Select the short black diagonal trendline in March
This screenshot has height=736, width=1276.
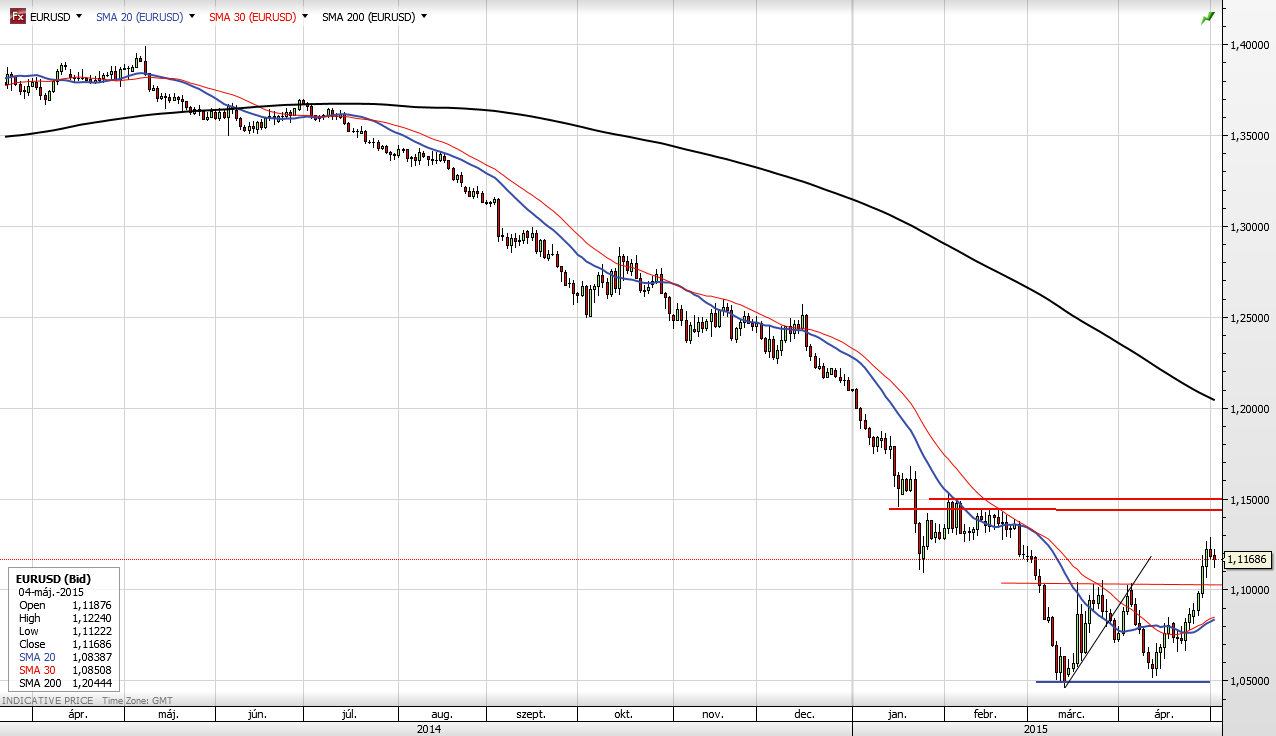pyautogui.click(x=1108, y=621)
